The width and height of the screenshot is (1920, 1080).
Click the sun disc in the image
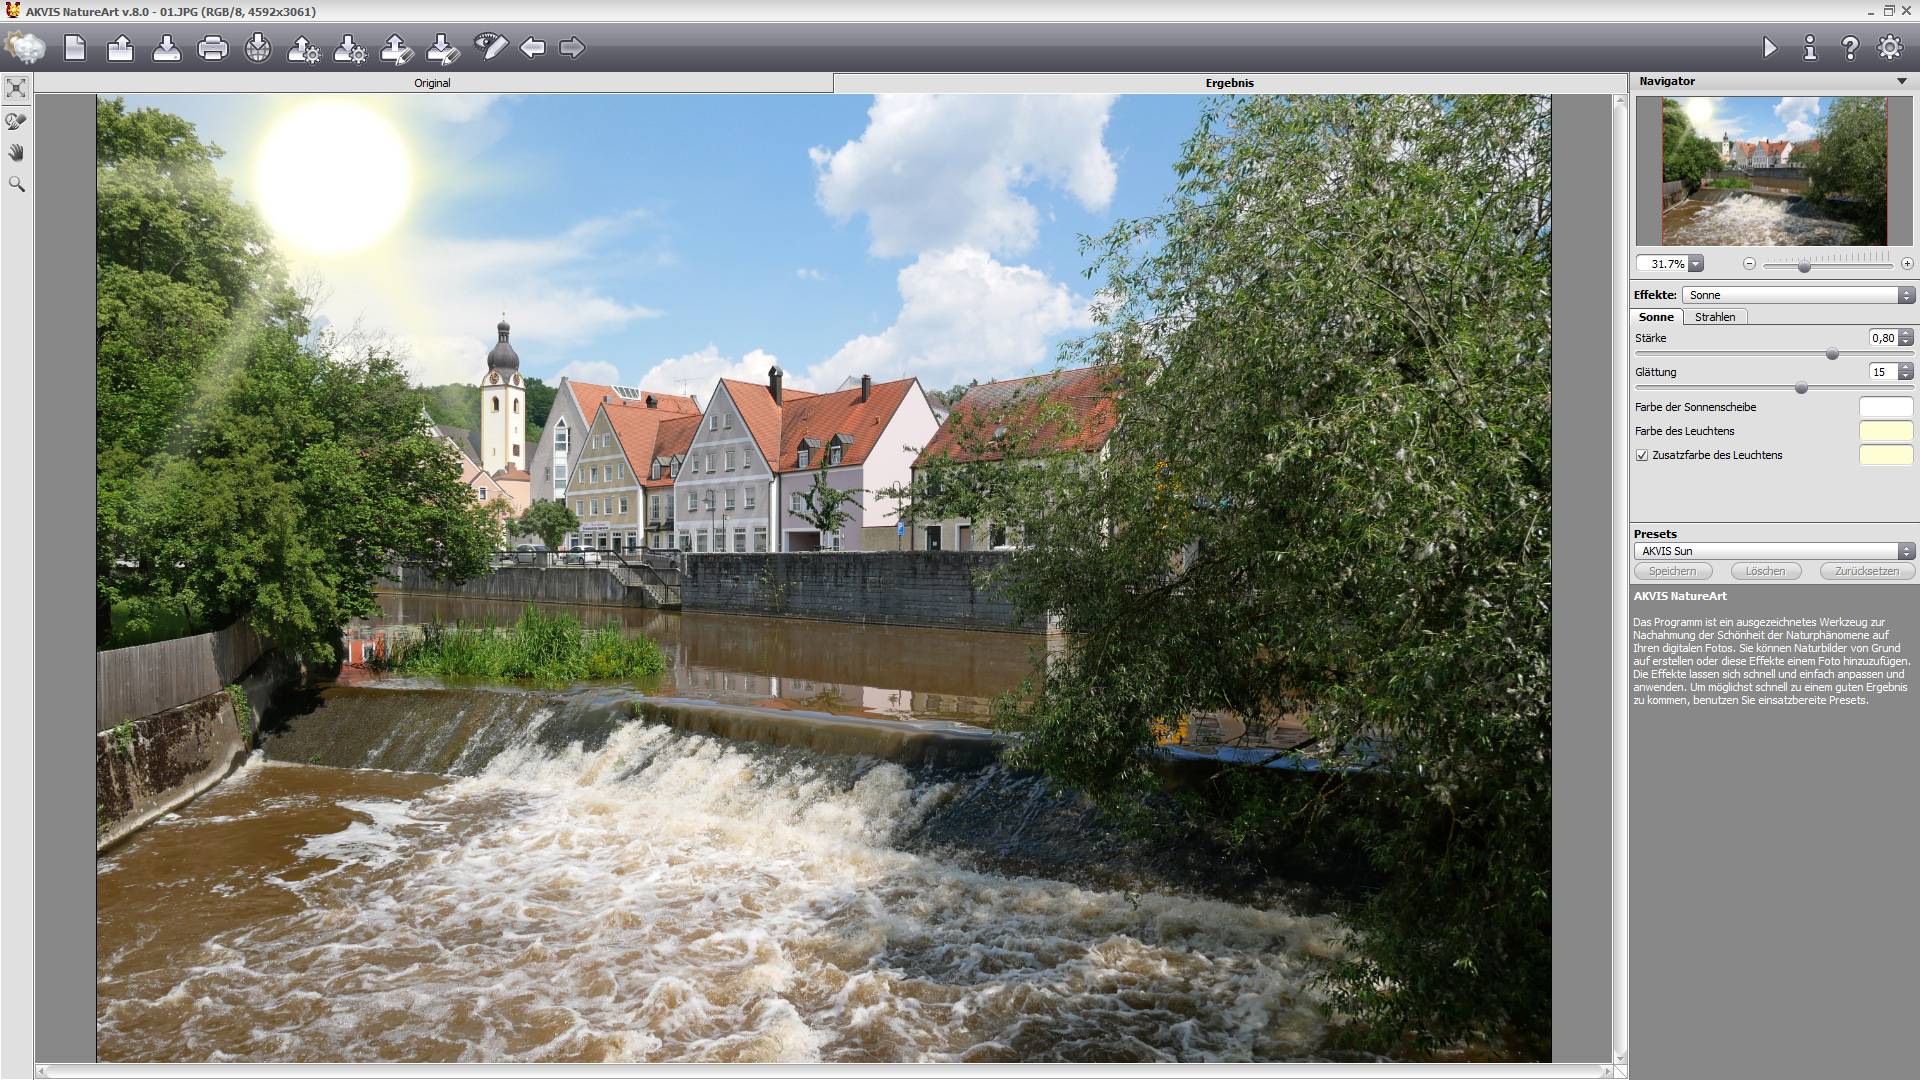pos(333,175)
